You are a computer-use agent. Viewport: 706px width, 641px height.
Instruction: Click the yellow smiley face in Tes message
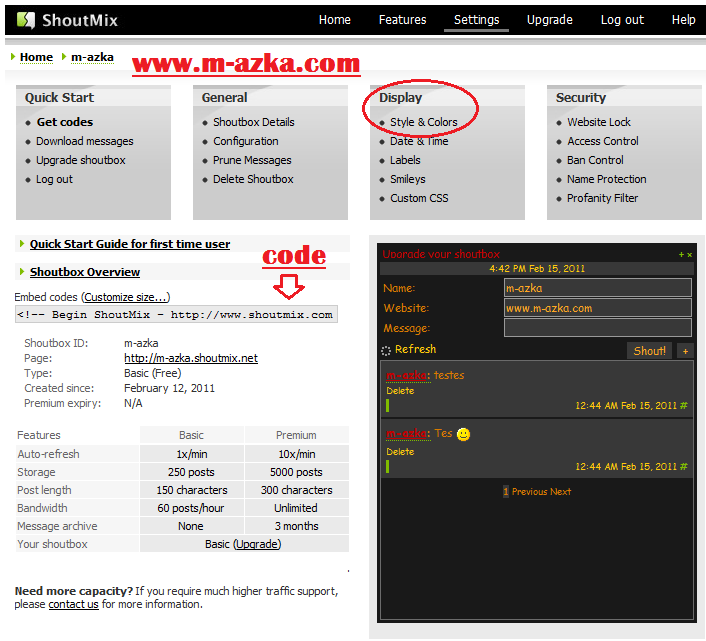pos(463,434)
